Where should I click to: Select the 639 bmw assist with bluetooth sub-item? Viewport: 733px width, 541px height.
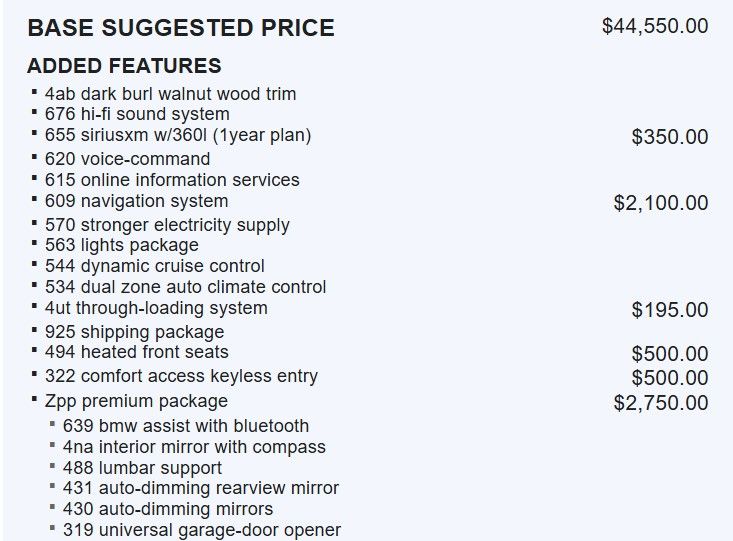tap(185, 426)
